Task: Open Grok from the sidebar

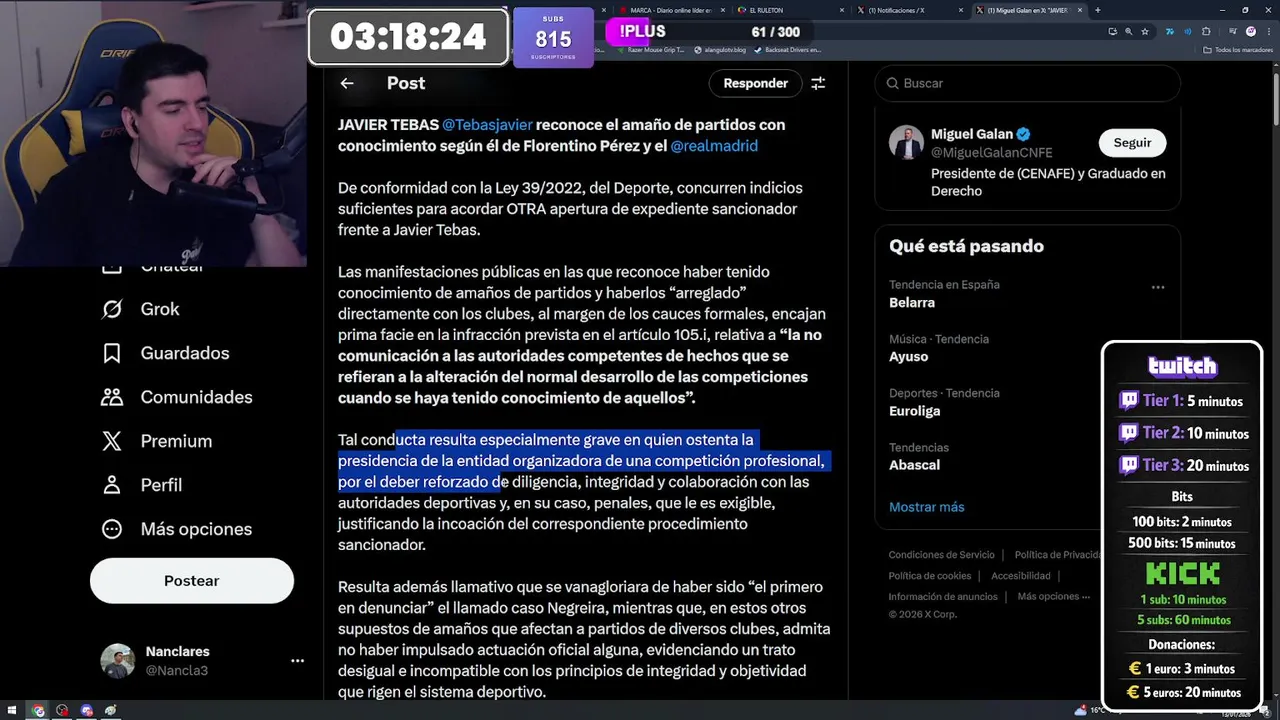Action: [x=140, y=309]
